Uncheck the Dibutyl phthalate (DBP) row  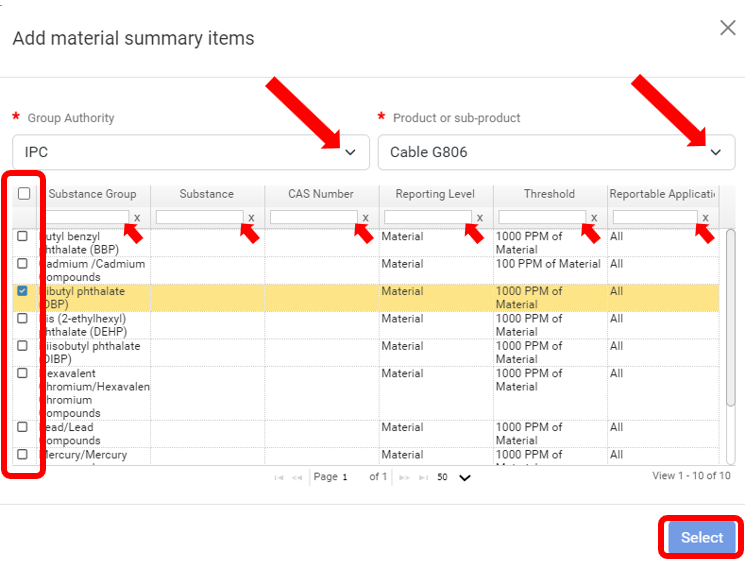click(23, 291)
